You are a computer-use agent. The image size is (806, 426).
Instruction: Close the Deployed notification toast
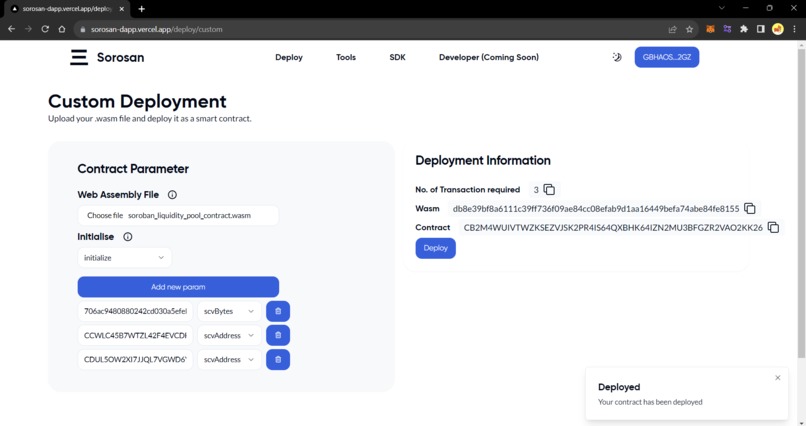pos(778,378)
